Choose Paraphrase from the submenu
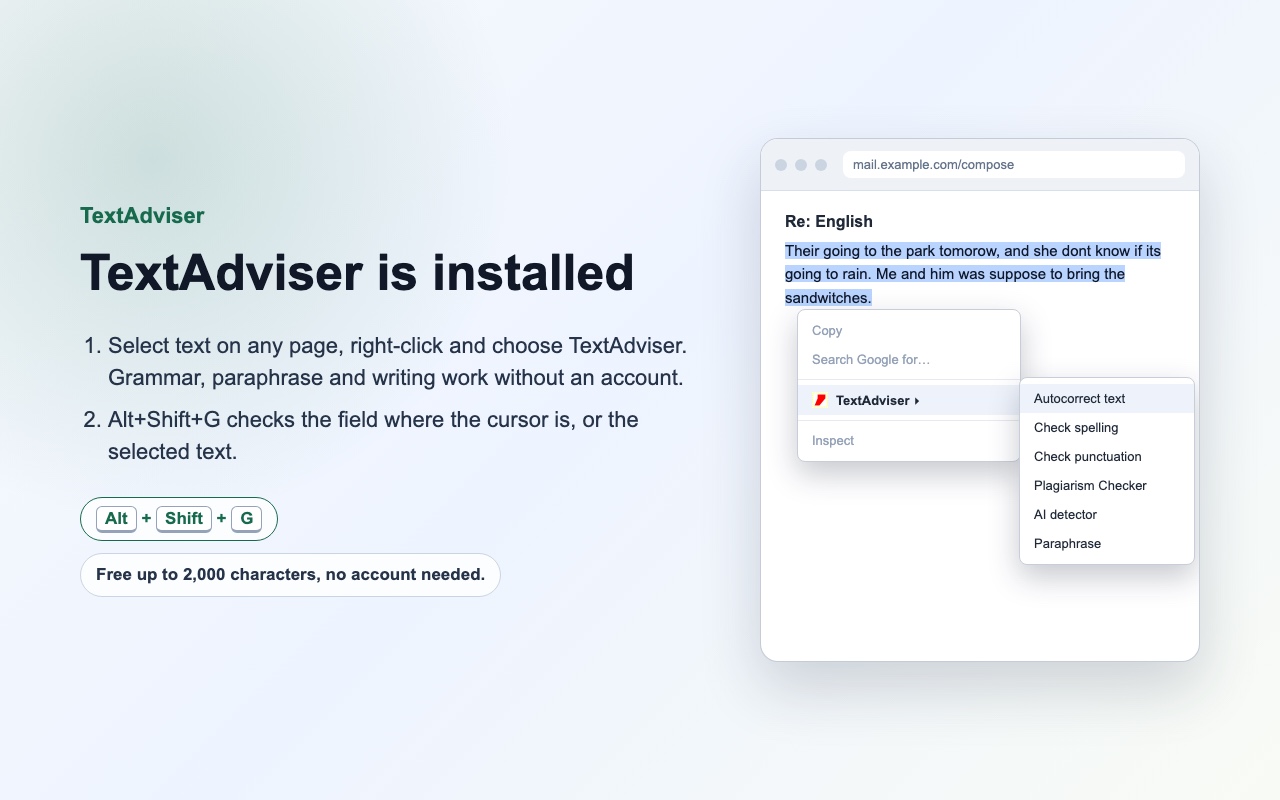The image size is (1280, 800). [x=1107, y=543]
